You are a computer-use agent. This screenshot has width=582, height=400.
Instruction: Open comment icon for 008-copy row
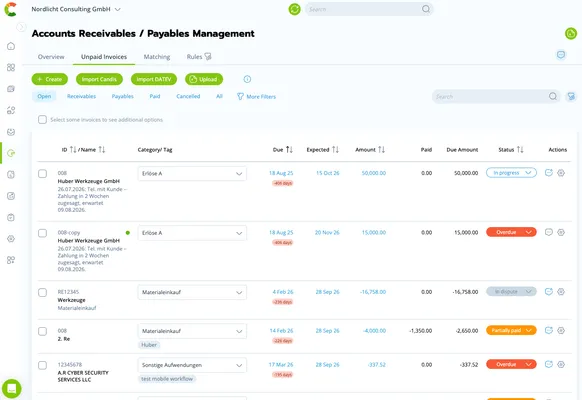(549, 232)
